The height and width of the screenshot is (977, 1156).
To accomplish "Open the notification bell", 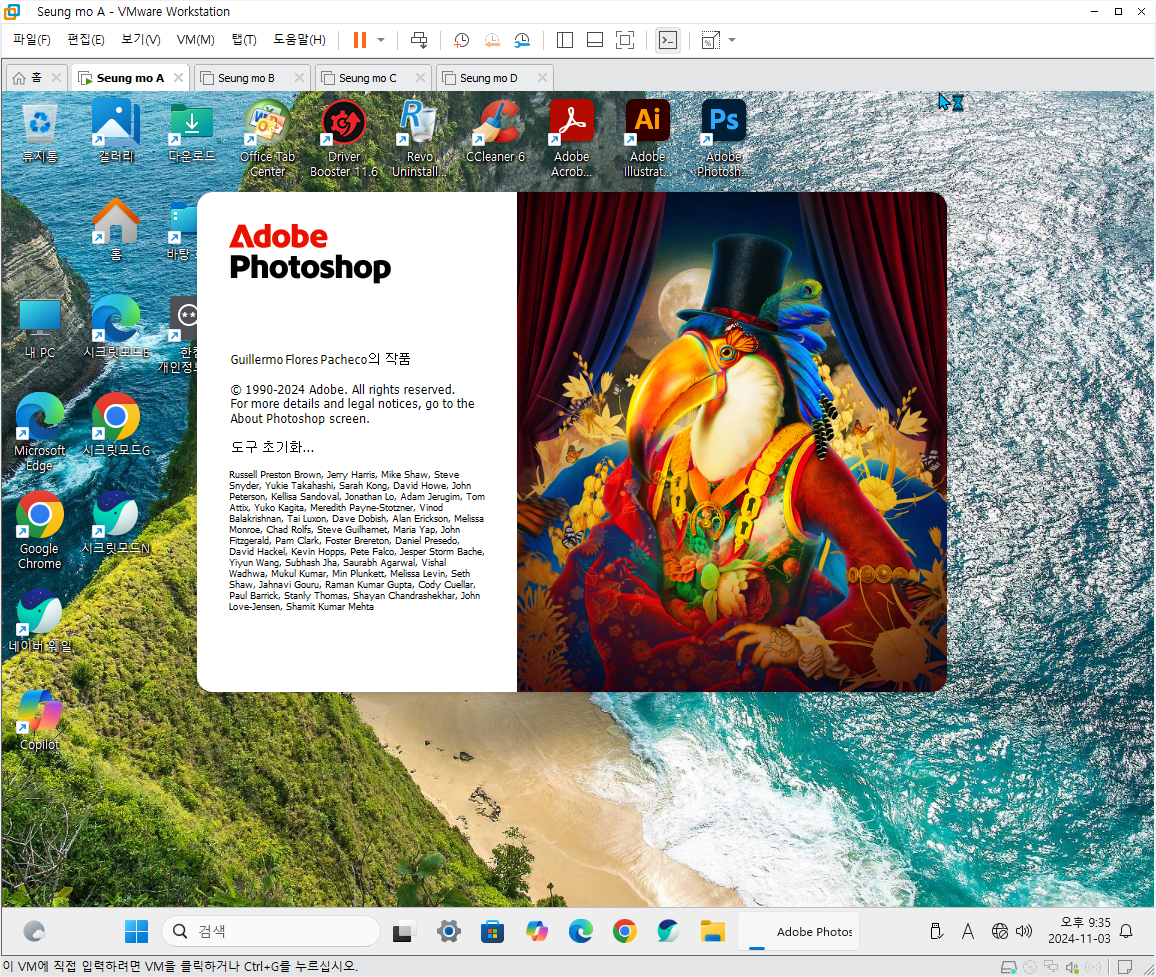I will click(1126, 931).
